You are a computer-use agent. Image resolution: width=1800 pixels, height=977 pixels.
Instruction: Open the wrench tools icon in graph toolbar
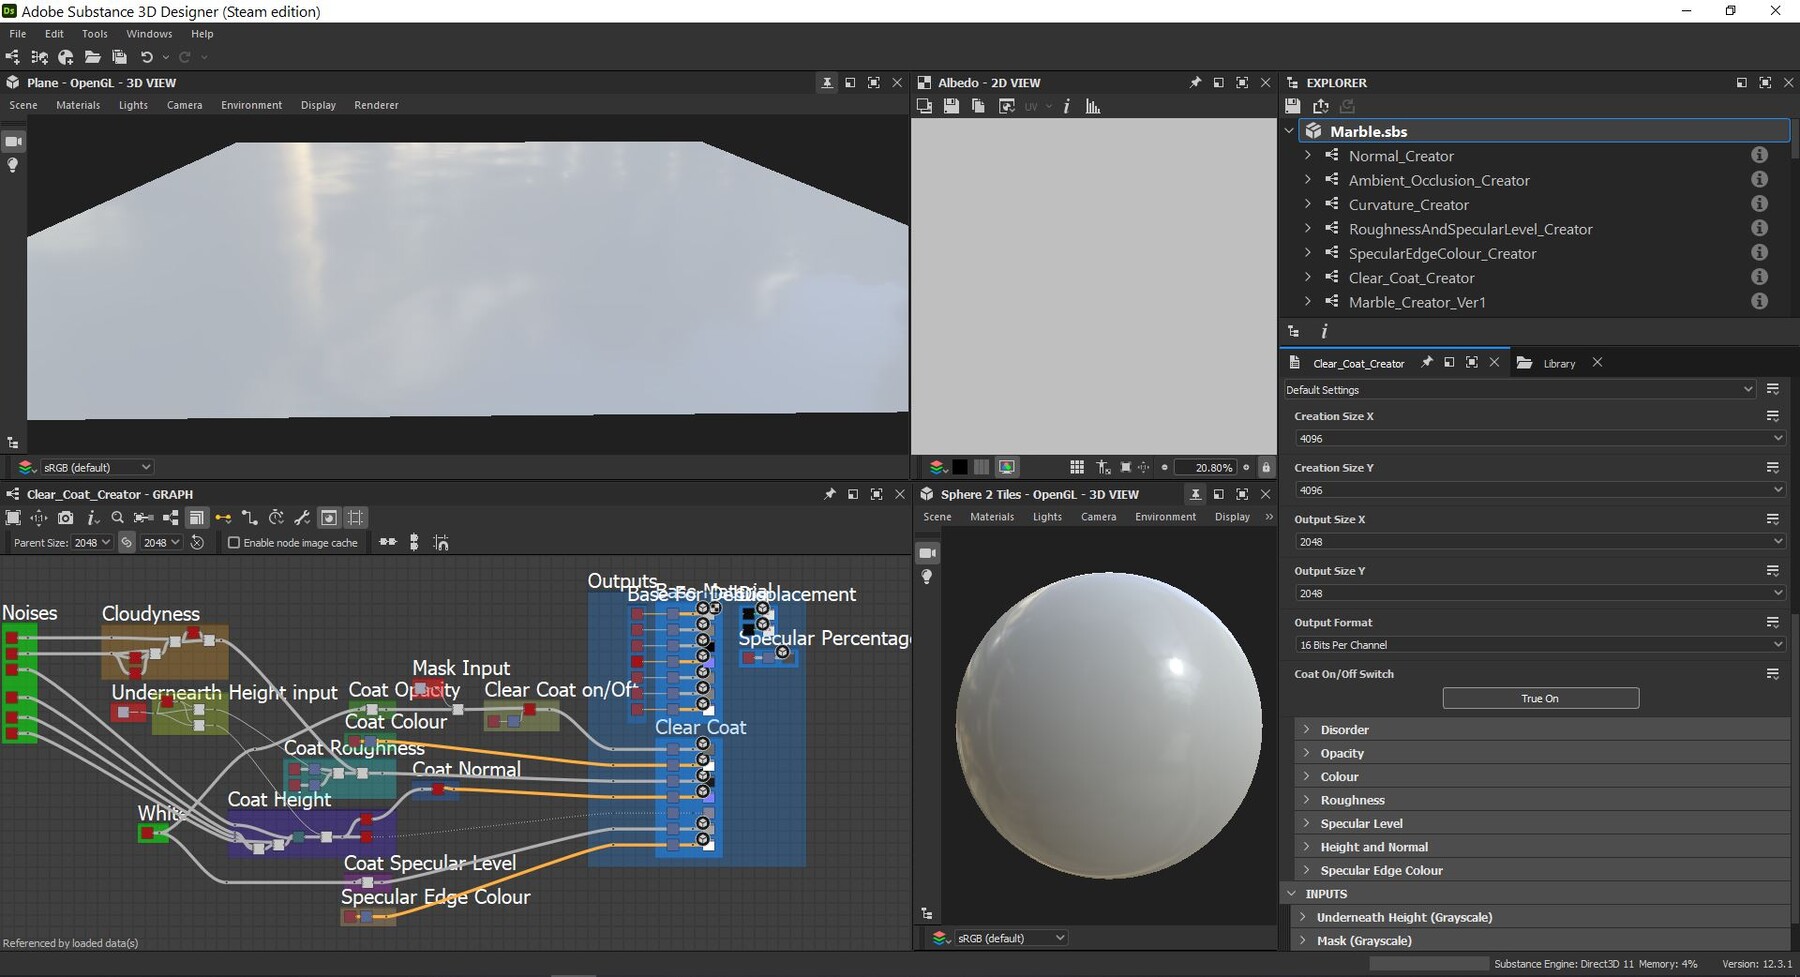coord(303,517)
